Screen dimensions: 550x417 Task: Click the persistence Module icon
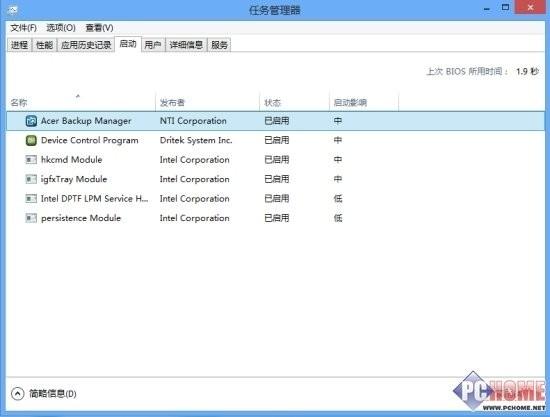coord(31,218)
